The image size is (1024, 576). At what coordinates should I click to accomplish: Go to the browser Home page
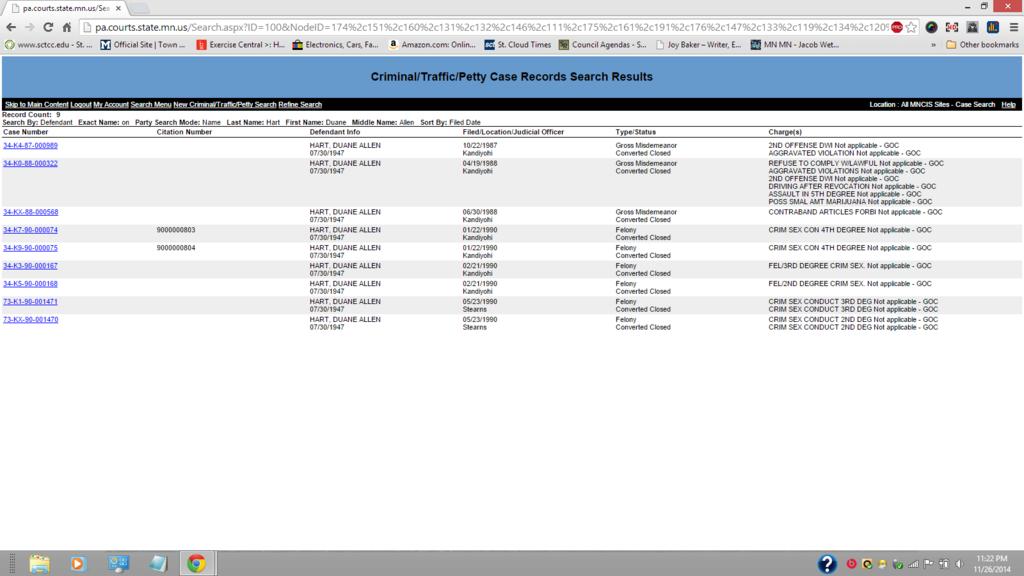pos(66,27)
